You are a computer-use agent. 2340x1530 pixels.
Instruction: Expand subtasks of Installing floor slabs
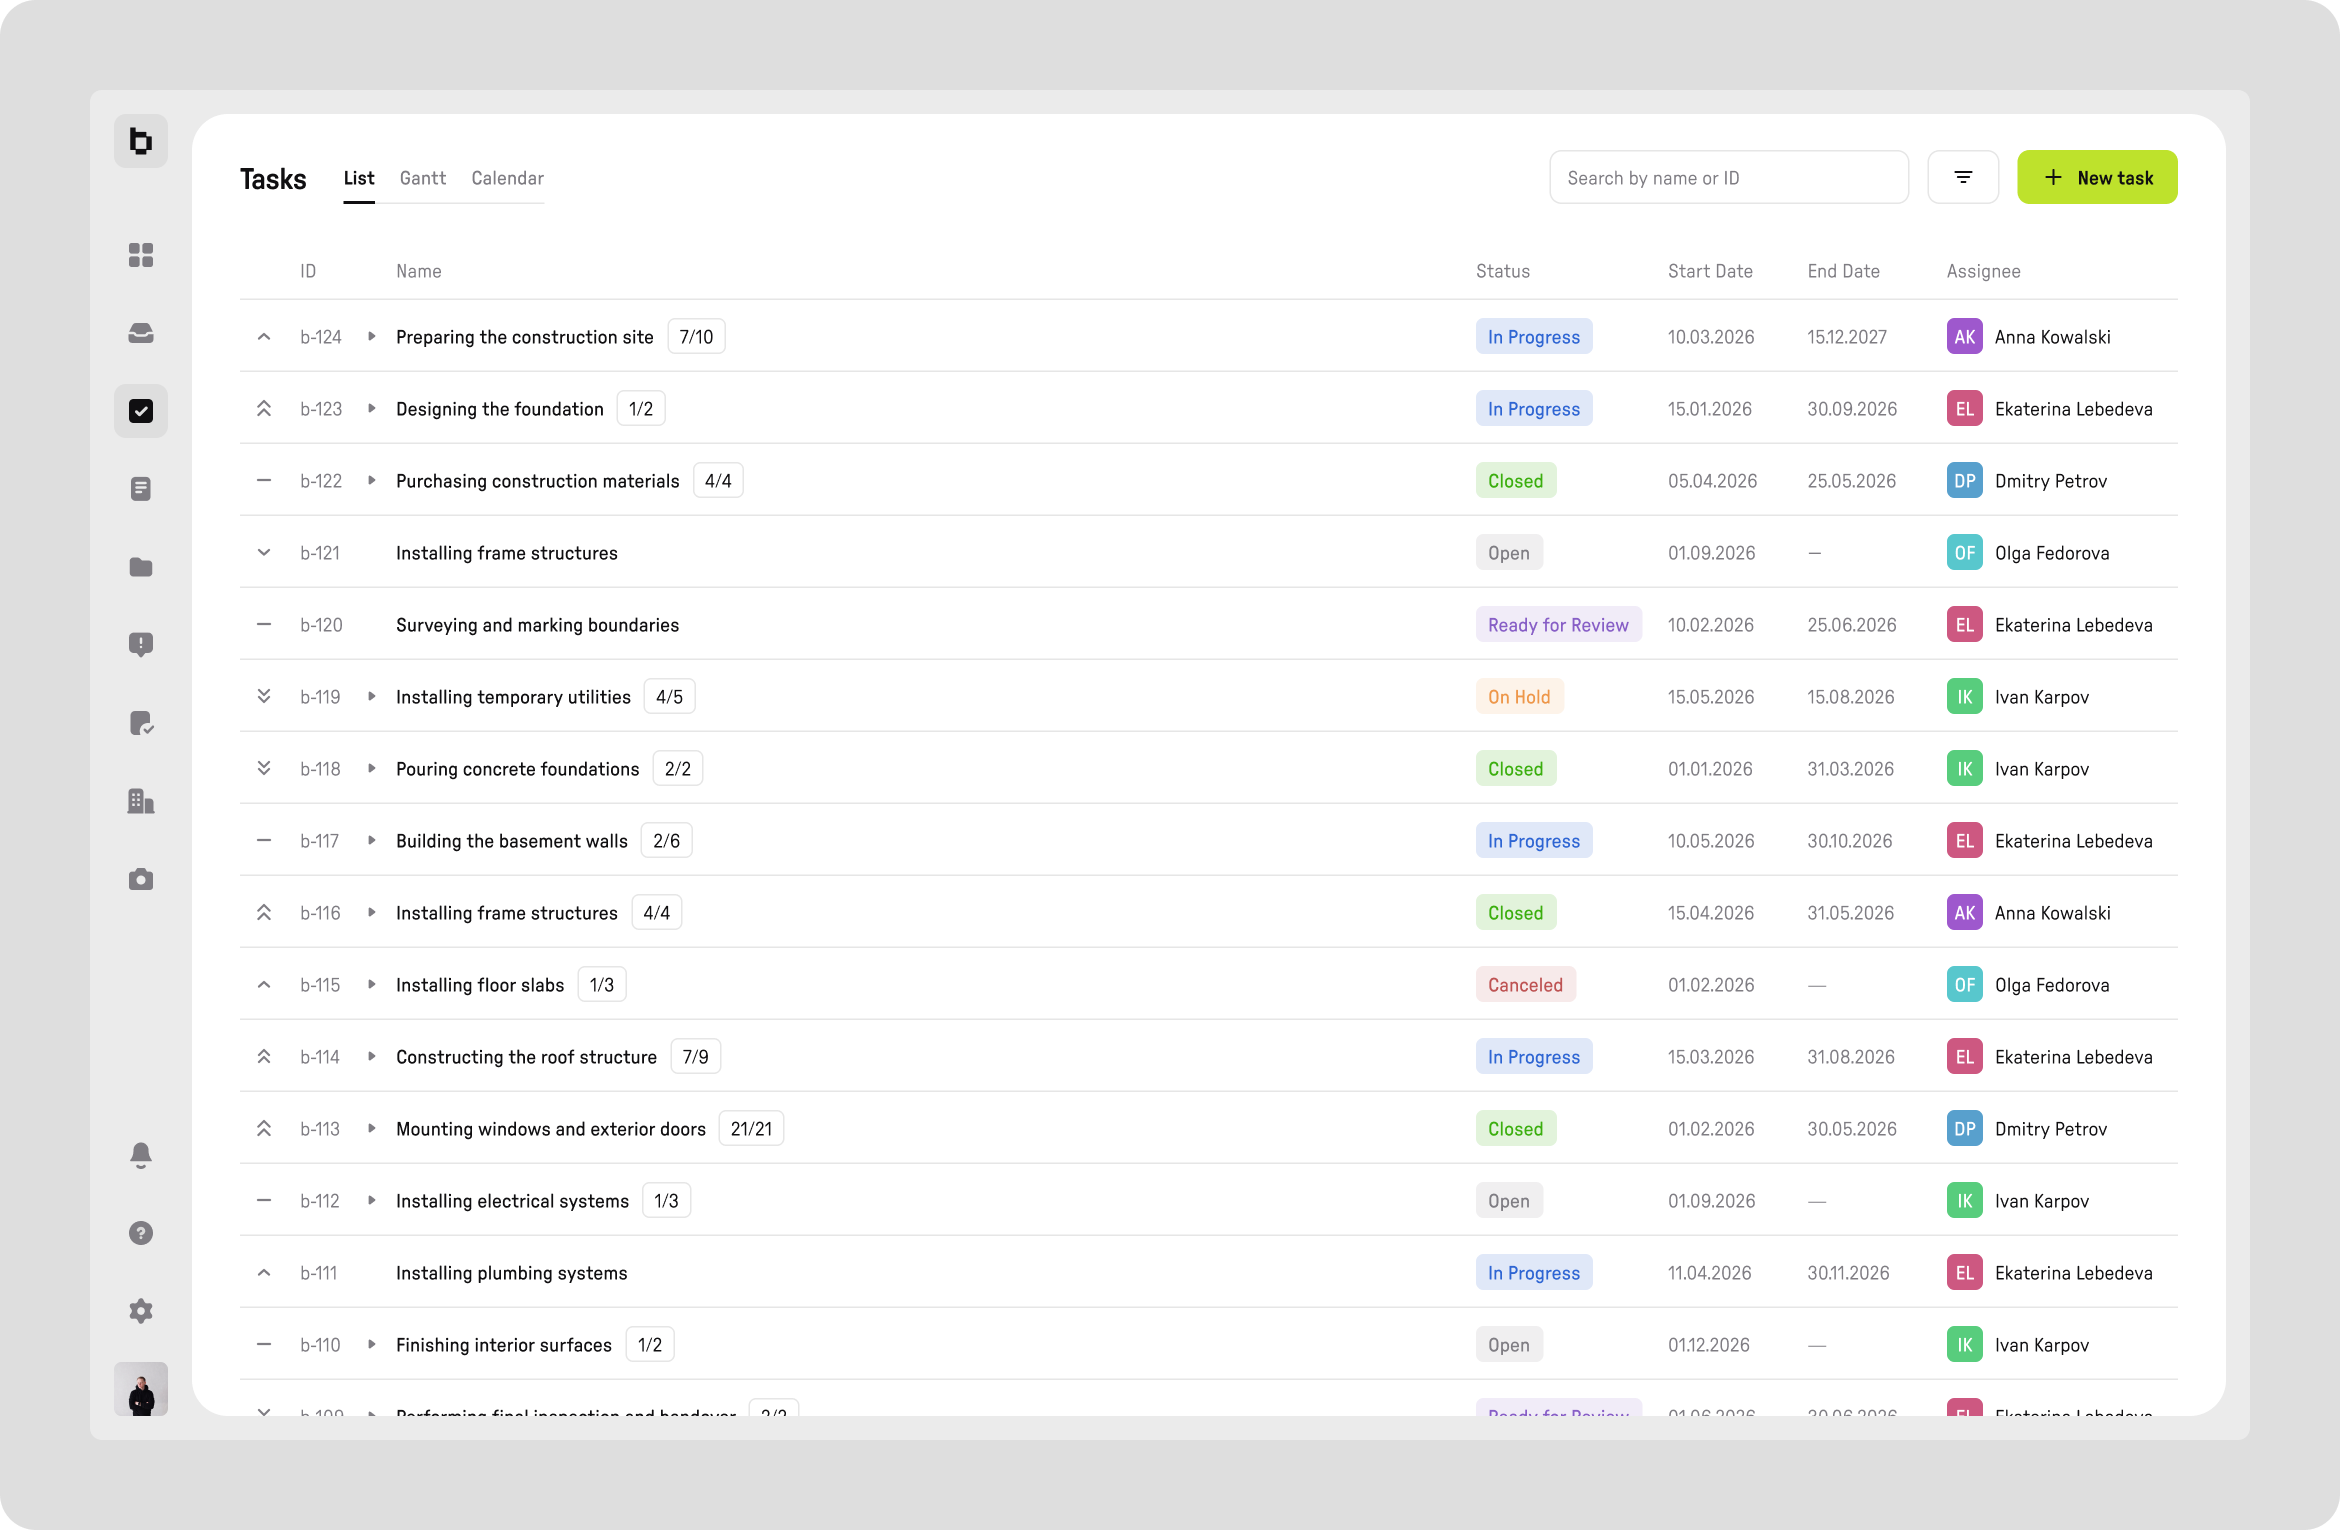372,985
